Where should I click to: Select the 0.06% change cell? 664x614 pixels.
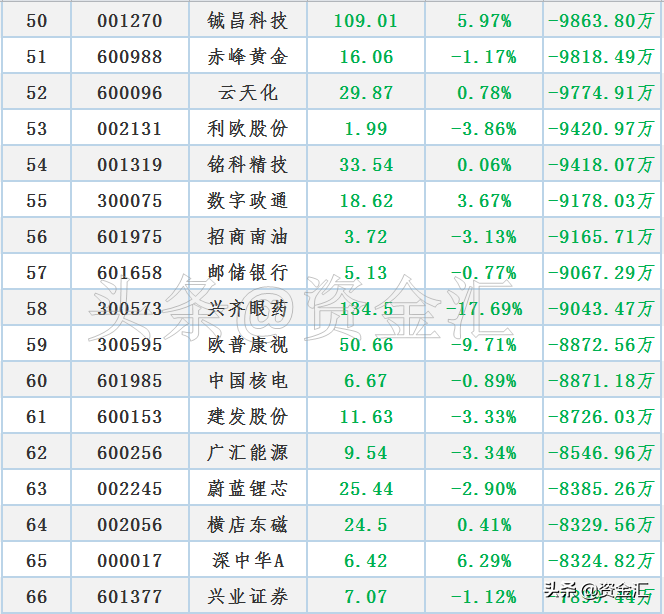tap(484, 165)
